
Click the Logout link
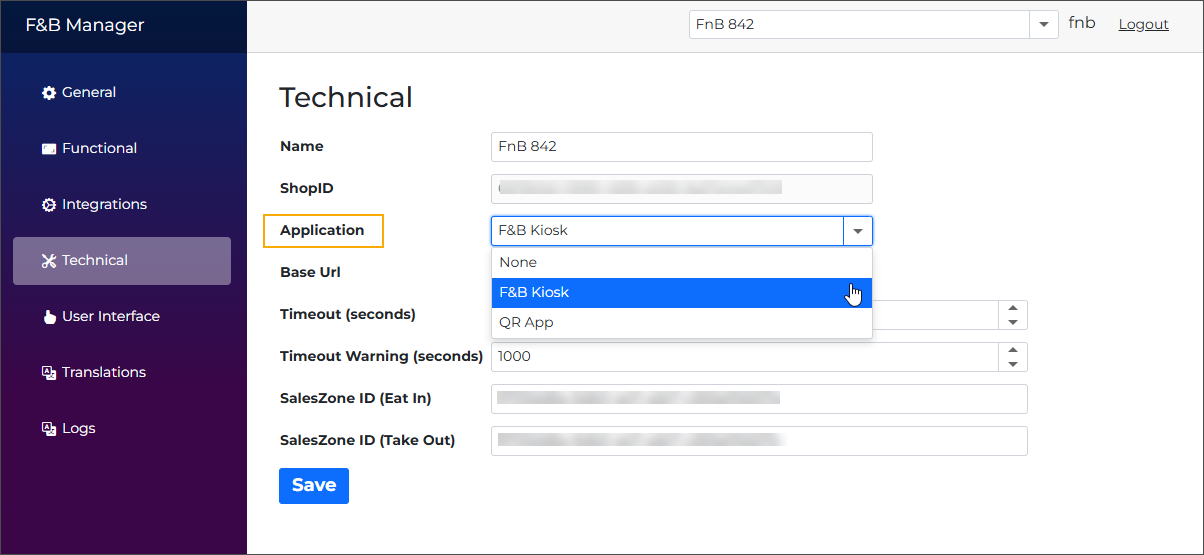click(1143, 24)
